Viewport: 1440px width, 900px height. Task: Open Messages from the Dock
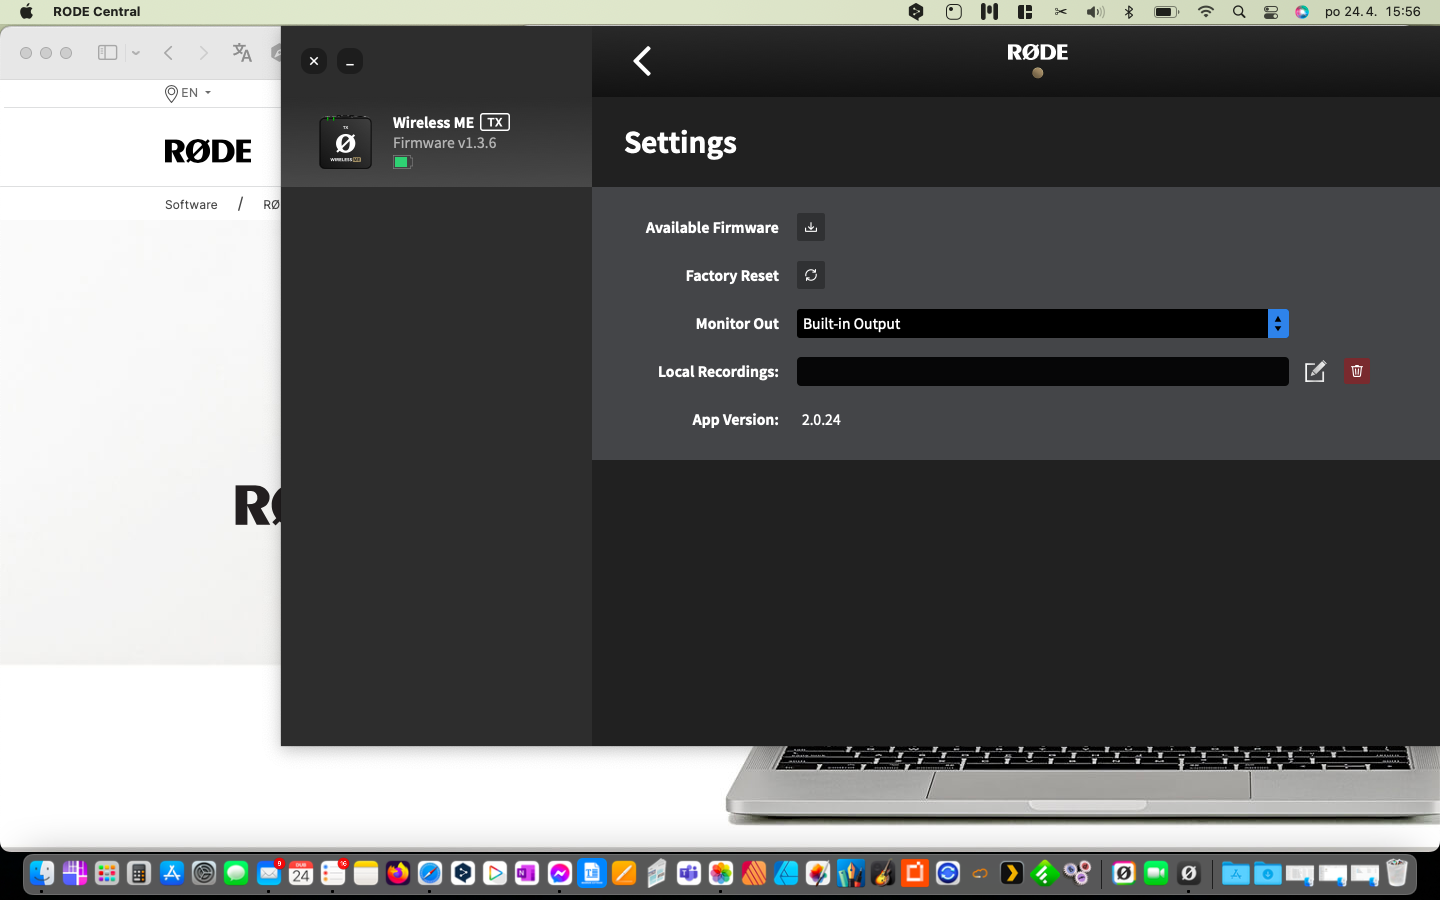[x=236, y=873]
